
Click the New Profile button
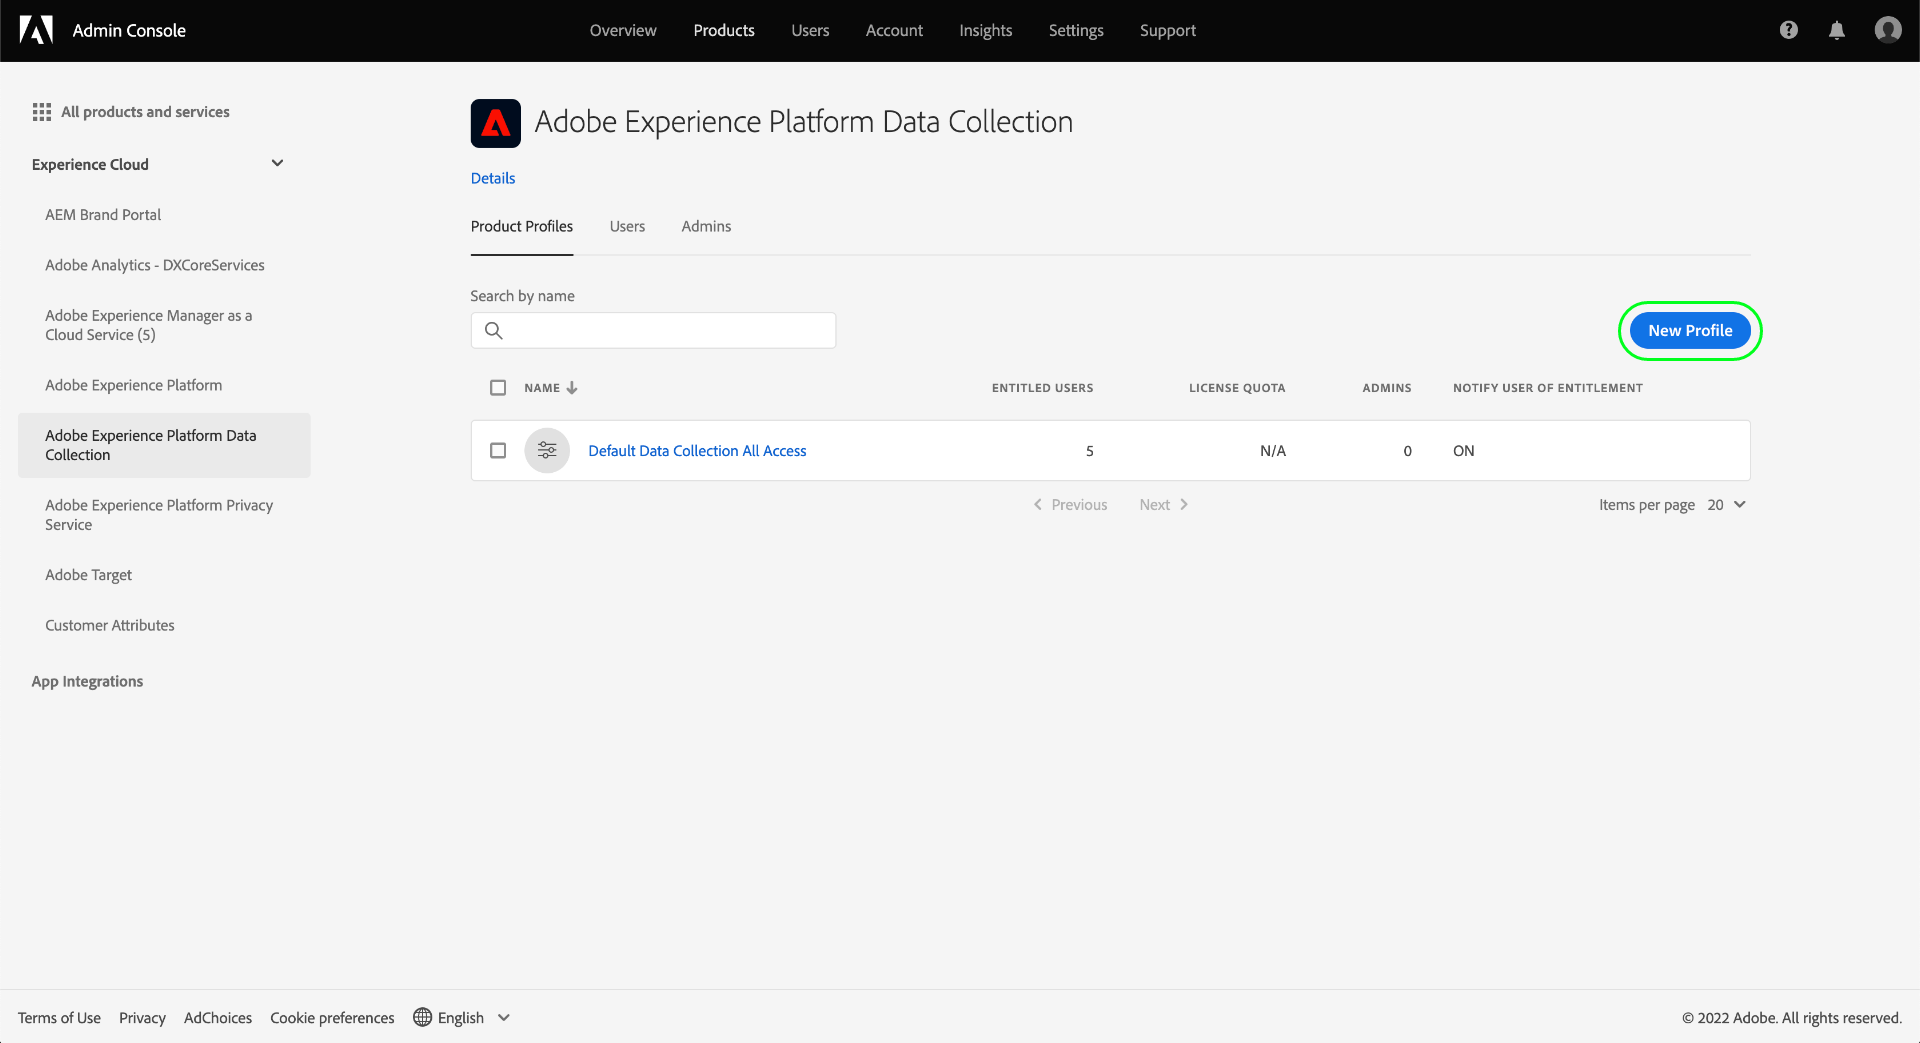[x=1689, y=331]
